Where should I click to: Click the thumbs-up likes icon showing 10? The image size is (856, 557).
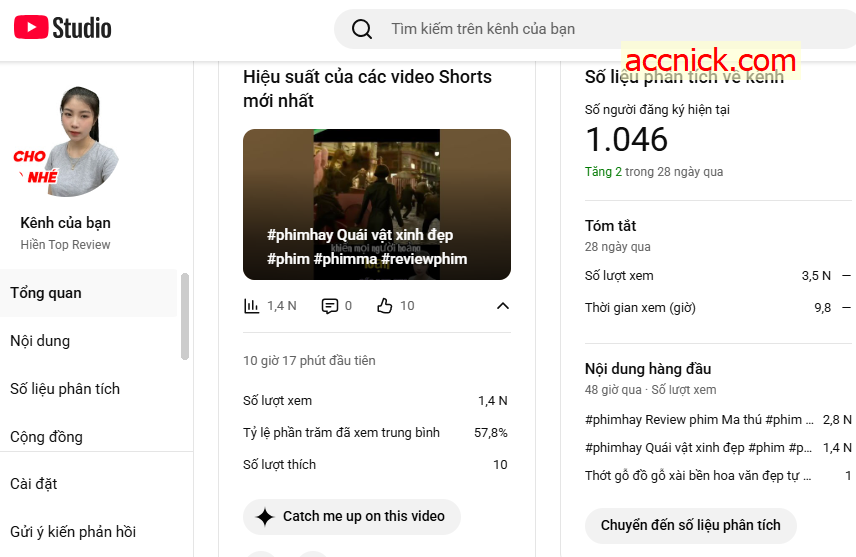[384, 306]
